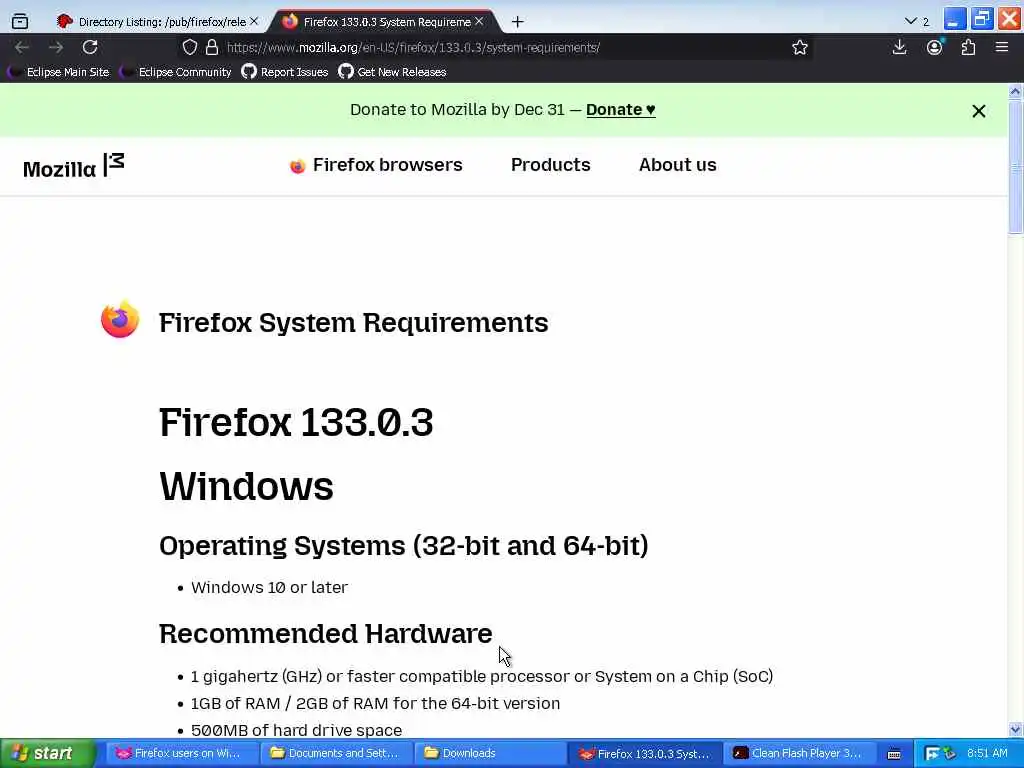1024x768 pixels.
Task: View site security padlock information
Action: 212,47
